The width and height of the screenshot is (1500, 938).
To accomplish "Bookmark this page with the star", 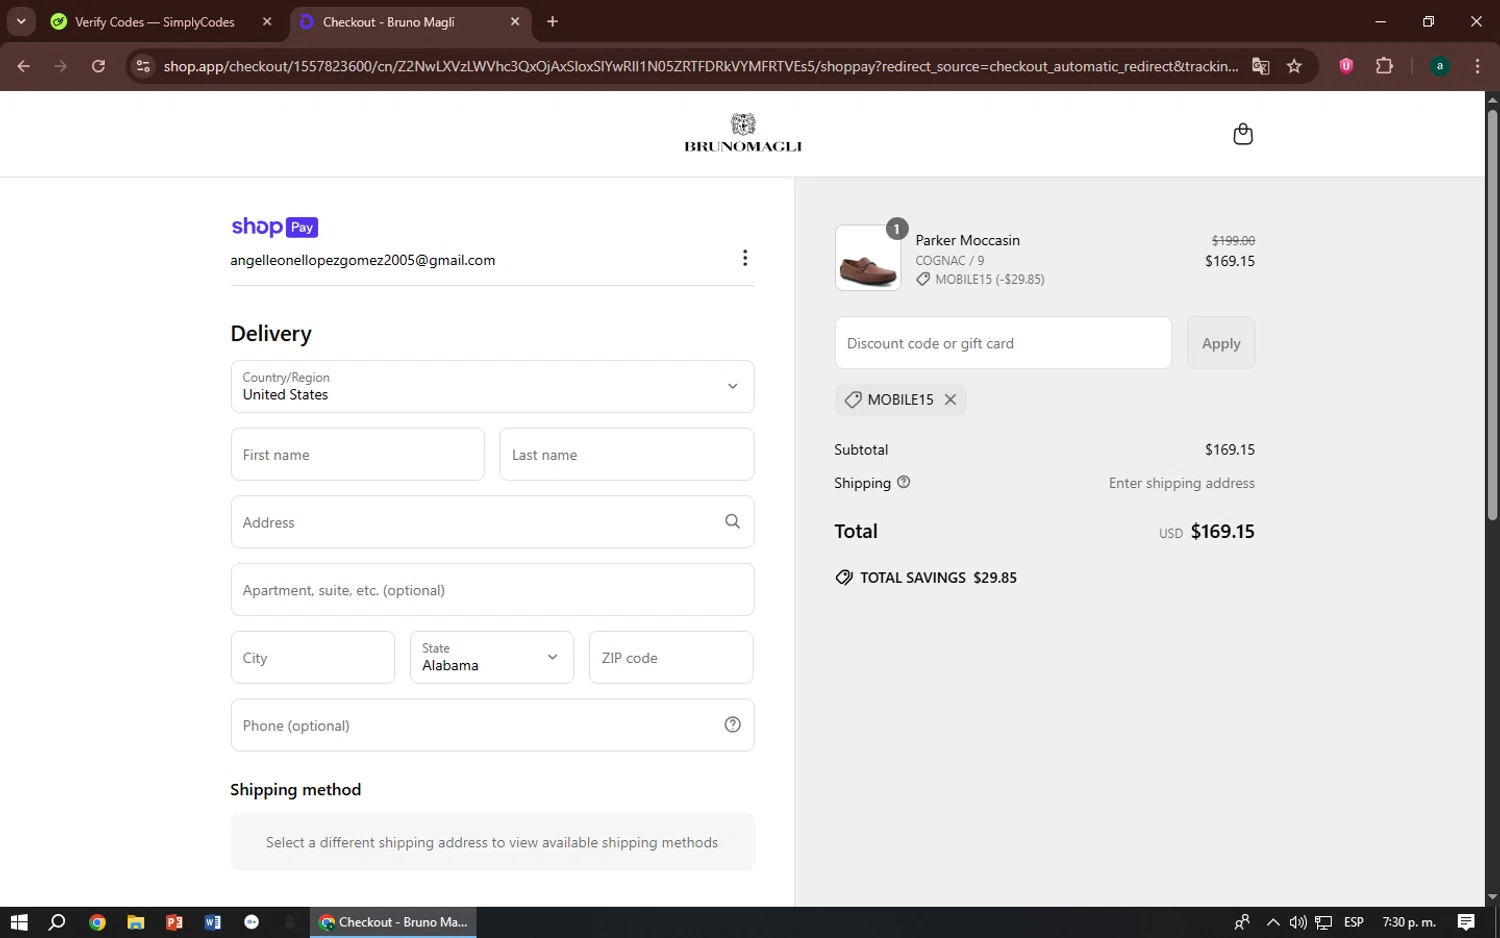I will point(1294,66).
